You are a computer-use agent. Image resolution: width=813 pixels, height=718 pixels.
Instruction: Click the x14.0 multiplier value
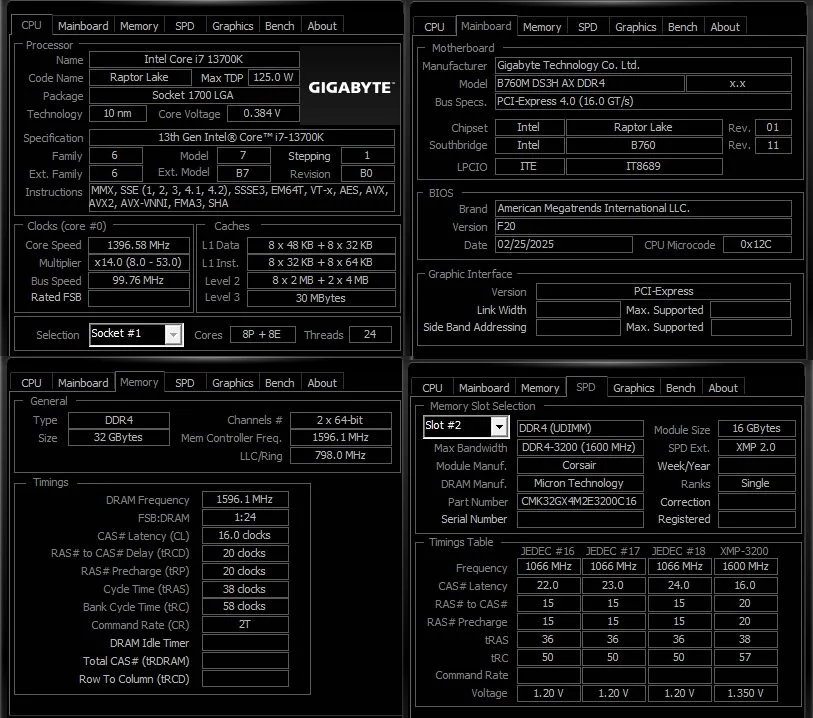138,262
